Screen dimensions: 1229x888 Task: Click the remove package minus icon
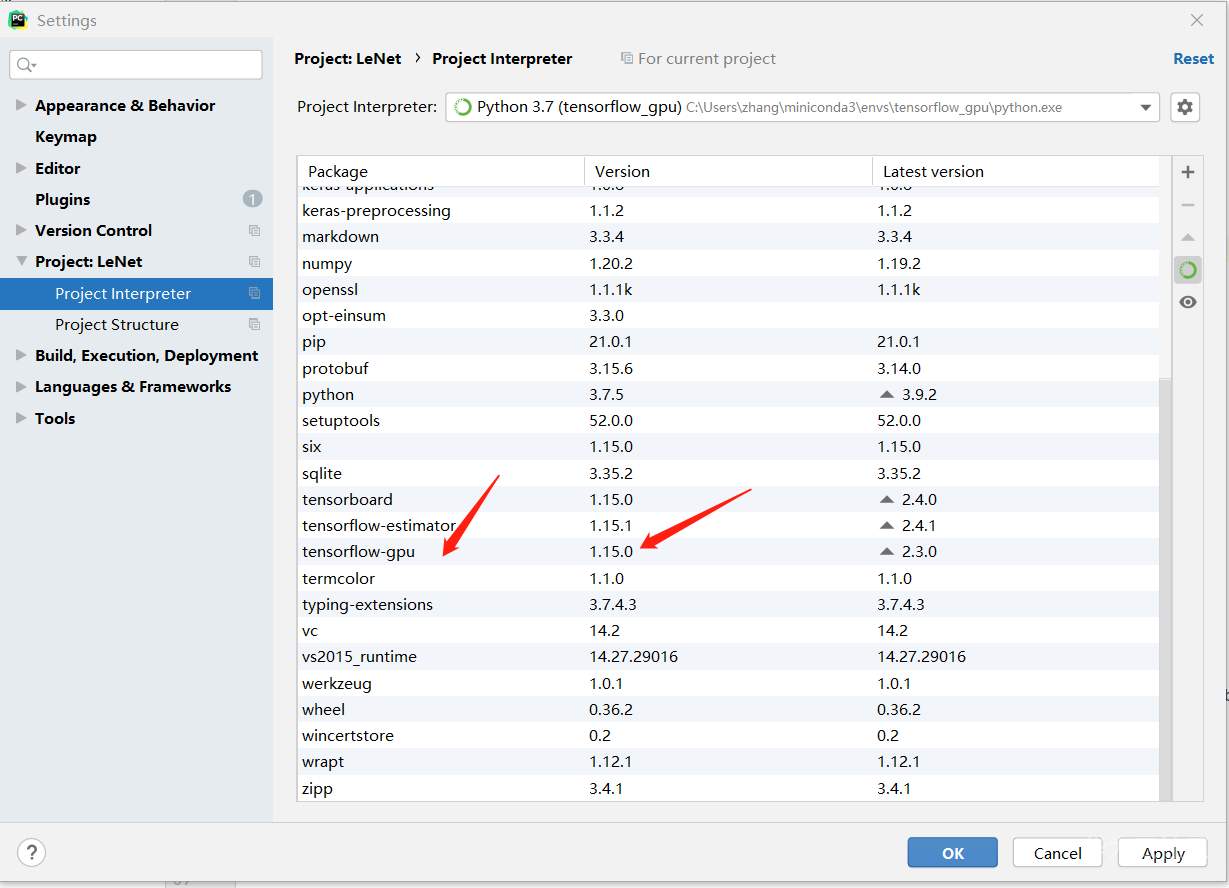pos(1188,205)
